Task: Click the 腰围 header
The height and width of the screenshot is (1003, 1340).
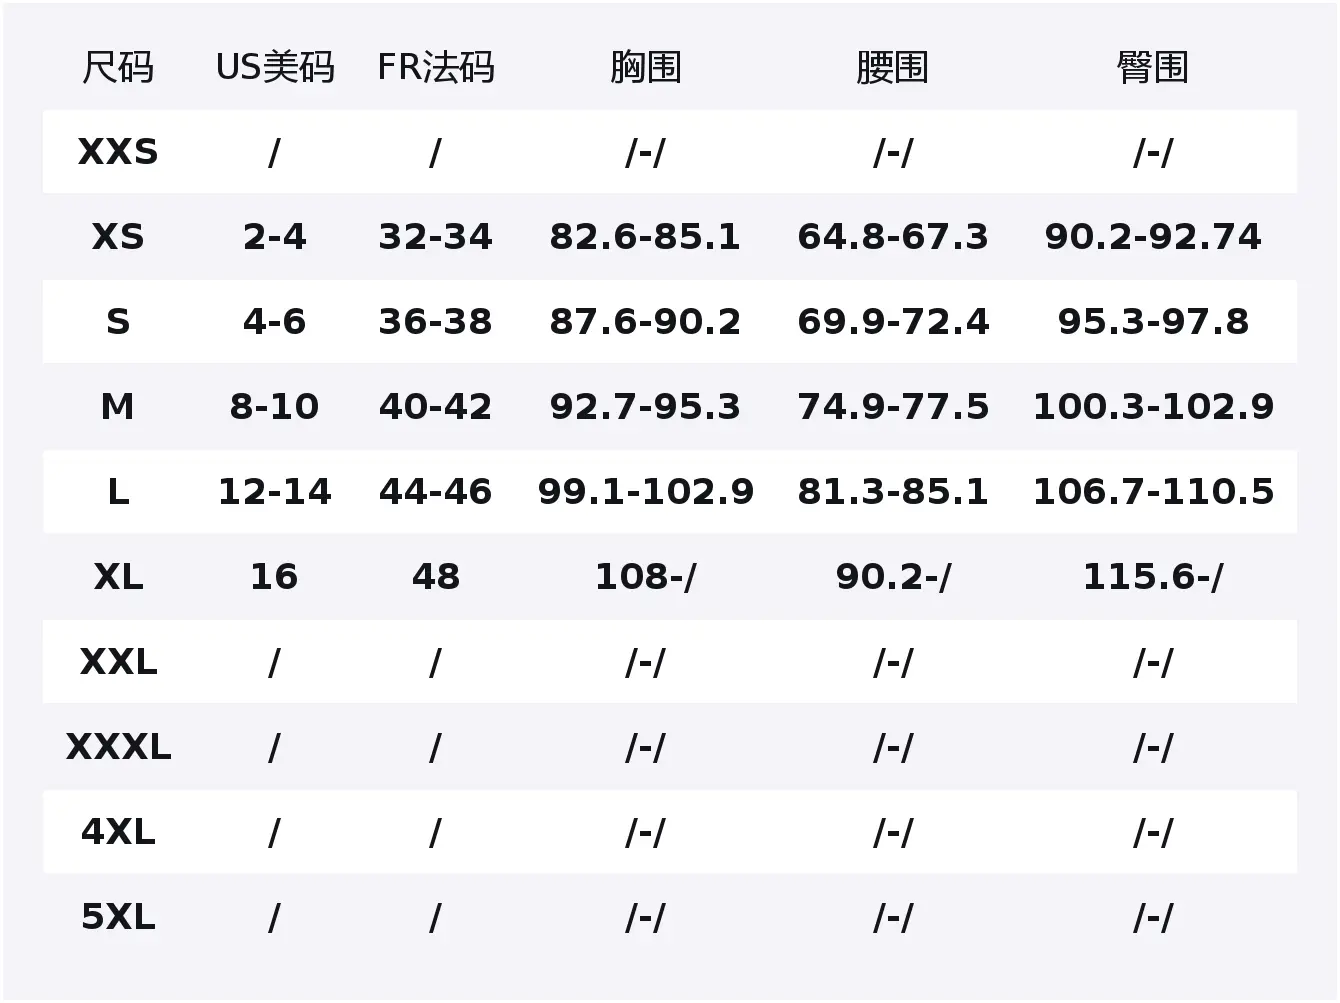Action: coord(892,68)
